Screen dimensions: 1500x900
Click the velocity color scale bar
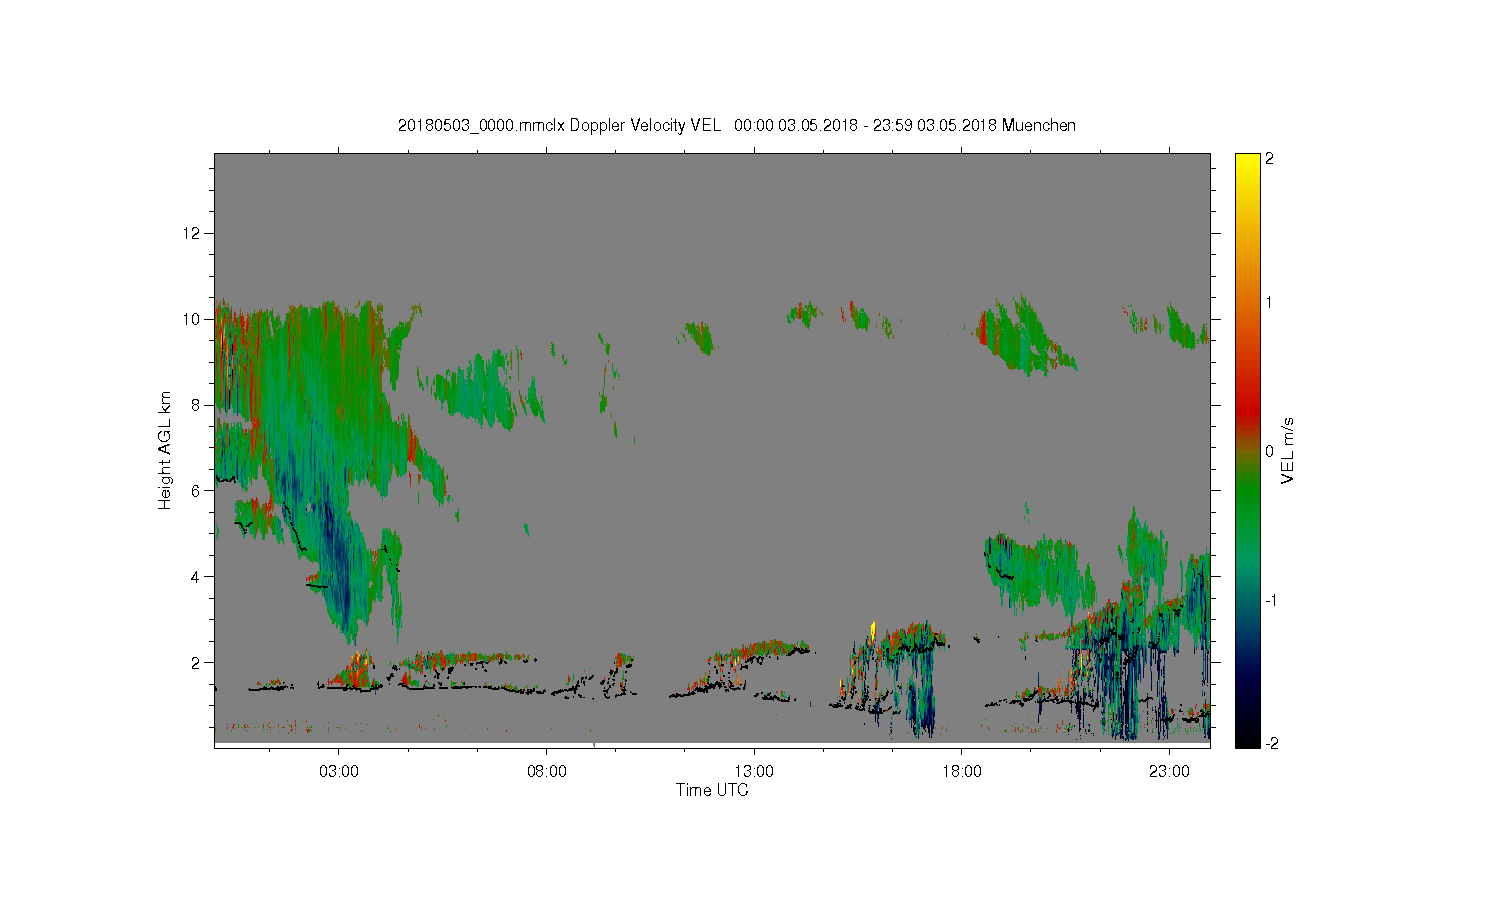[1247, 450]
